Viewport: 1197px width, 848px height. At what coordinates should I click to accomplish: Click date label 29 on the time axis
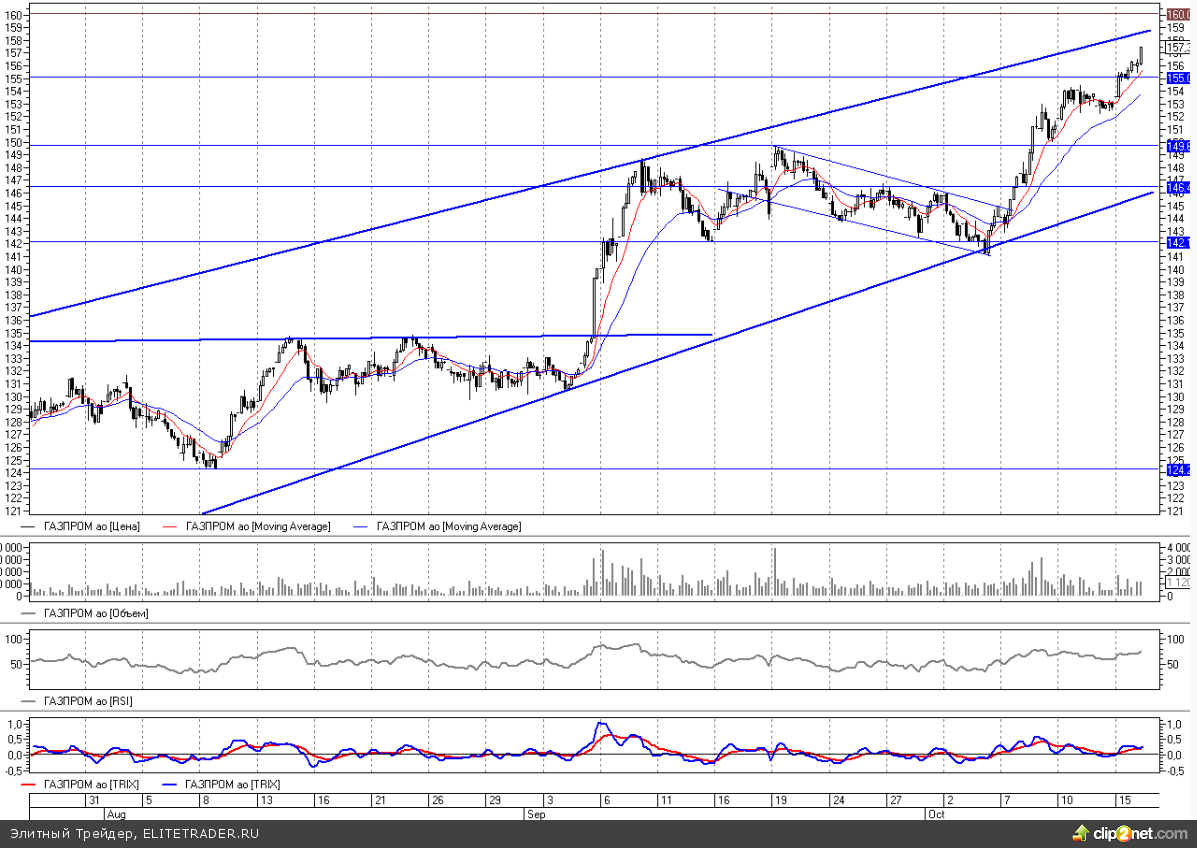click(495, 800)
